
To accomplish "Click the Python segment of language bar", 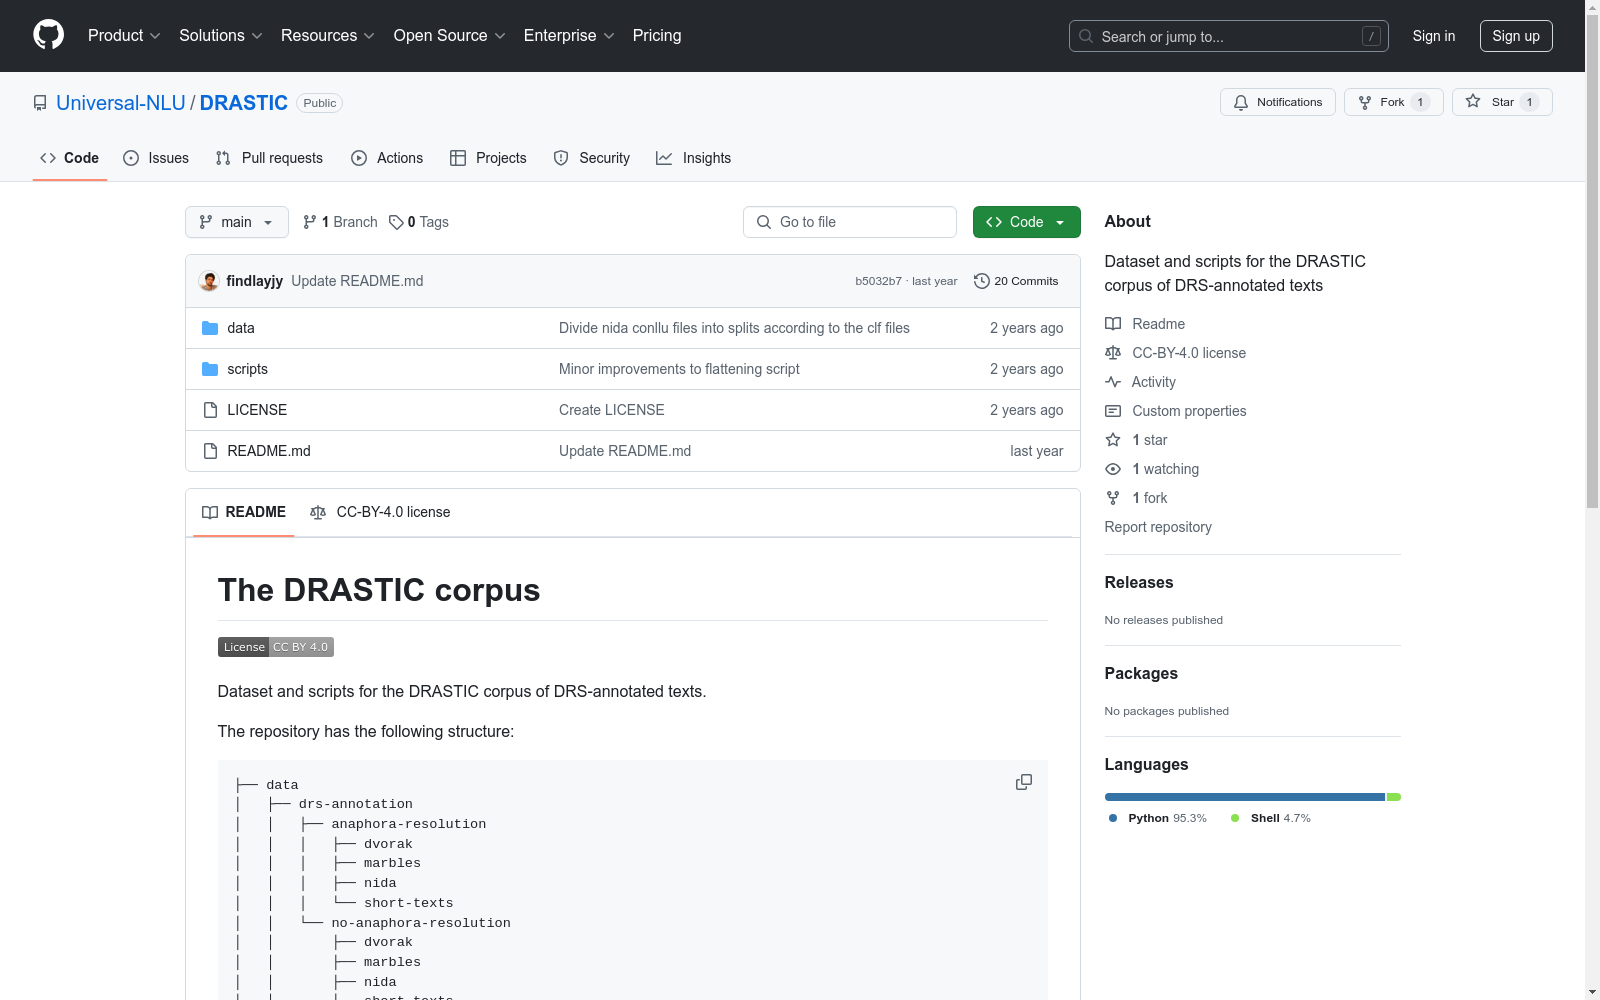I will click(x=1245, y=797).
